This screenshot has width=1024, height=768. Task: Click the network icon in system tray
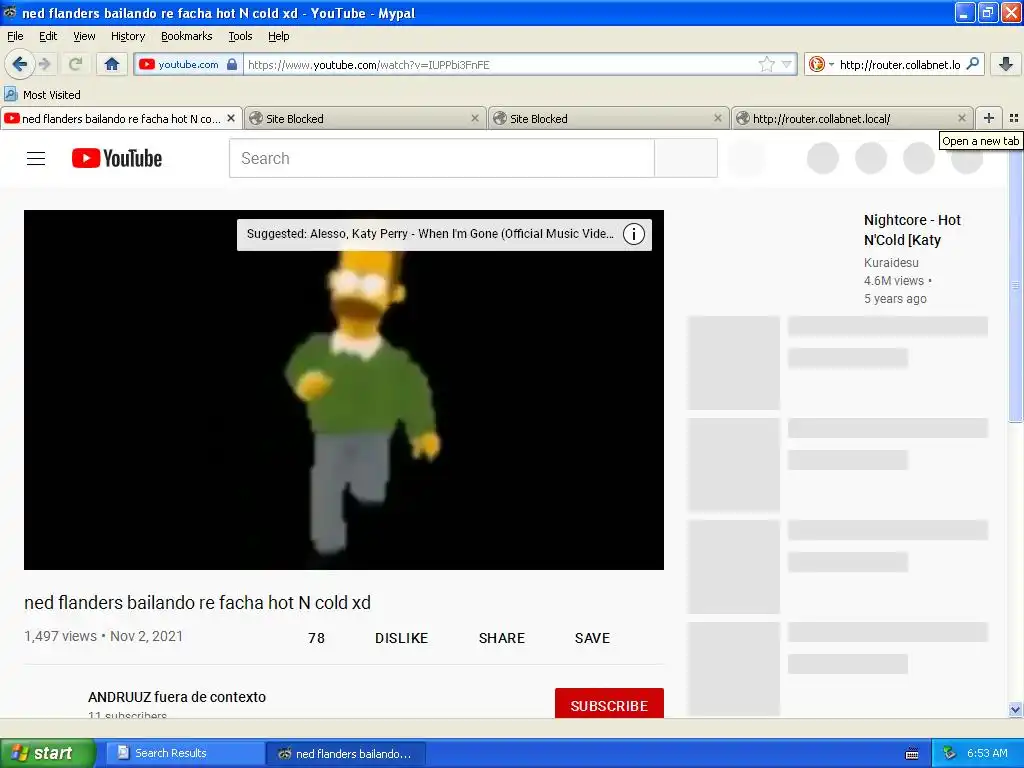click(x=949, y=753)
